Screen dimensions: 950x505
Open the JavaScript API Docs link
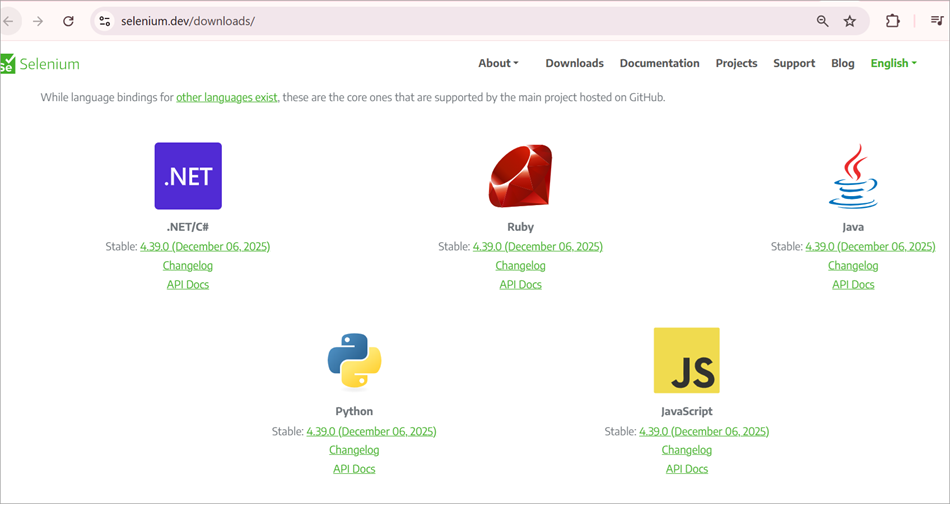(686, 469)
